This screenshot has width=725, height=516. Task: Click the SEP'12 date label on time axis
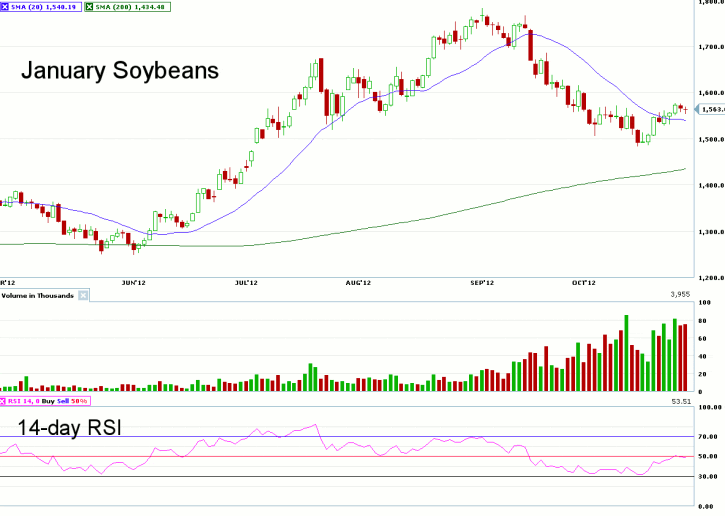click(483, 284)
